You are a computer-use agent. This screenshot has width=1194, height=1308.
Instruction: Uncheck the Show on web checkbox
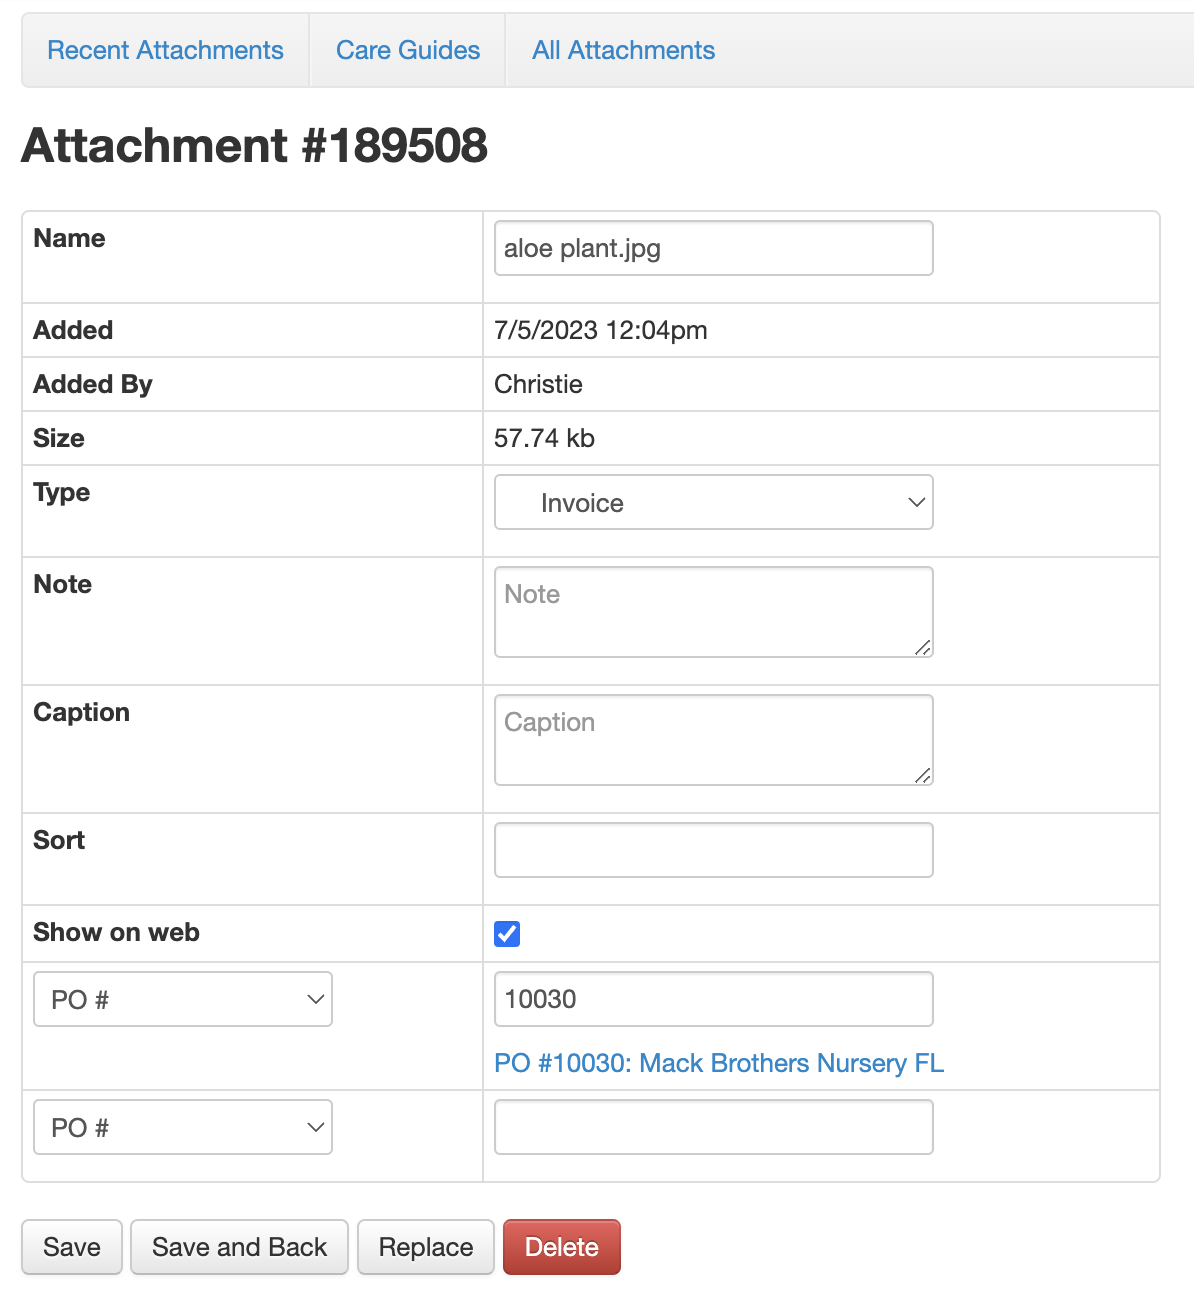click(x=507, y=934)
